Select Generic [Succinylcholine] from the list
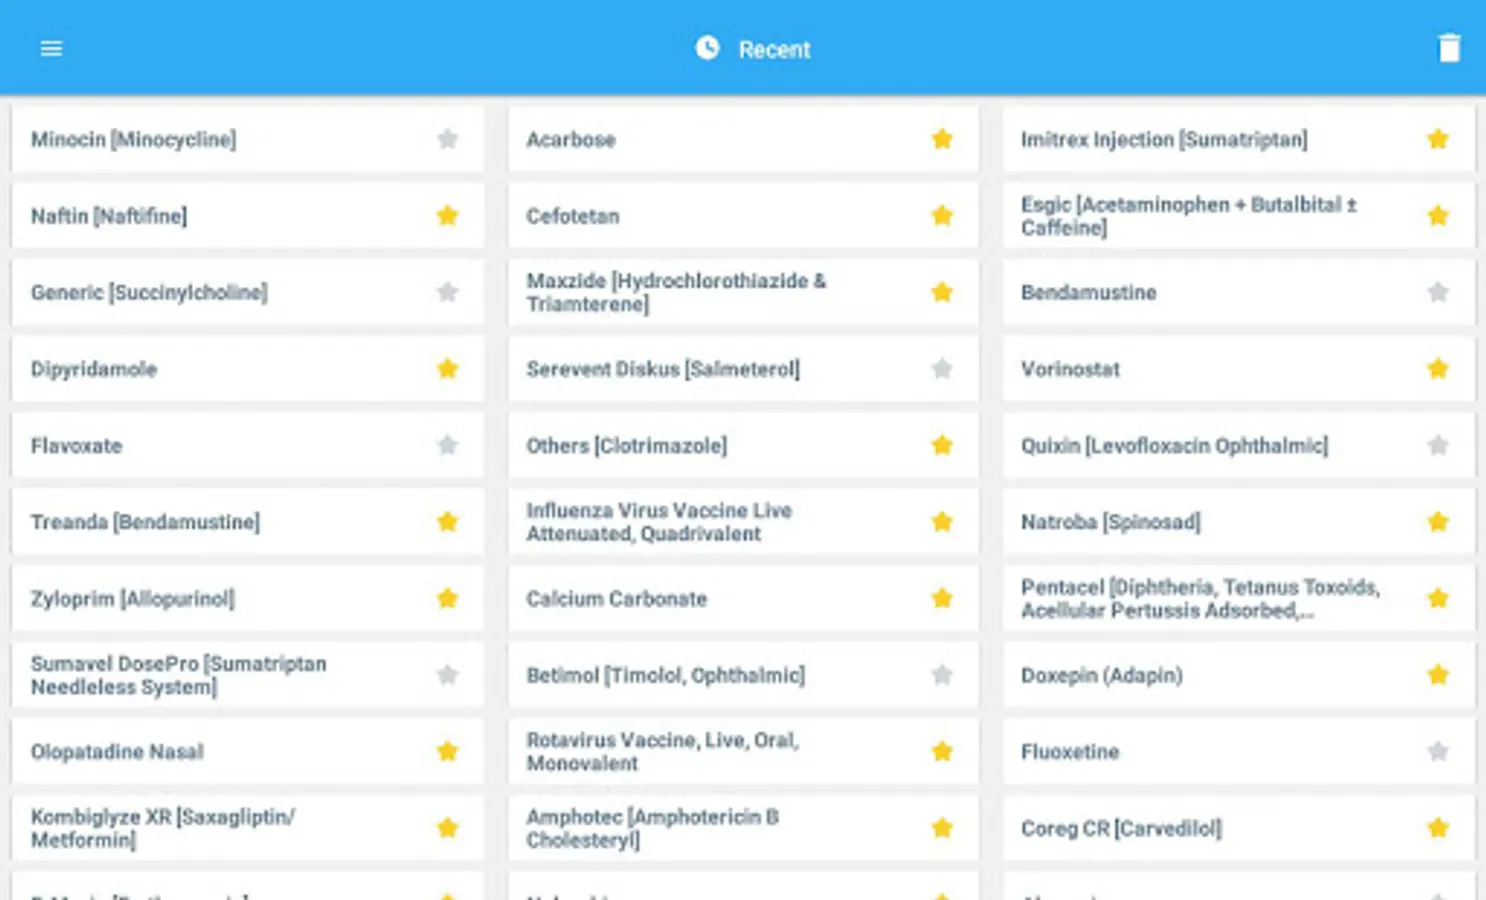1486x900 pixels. click(x=247, y=292)
